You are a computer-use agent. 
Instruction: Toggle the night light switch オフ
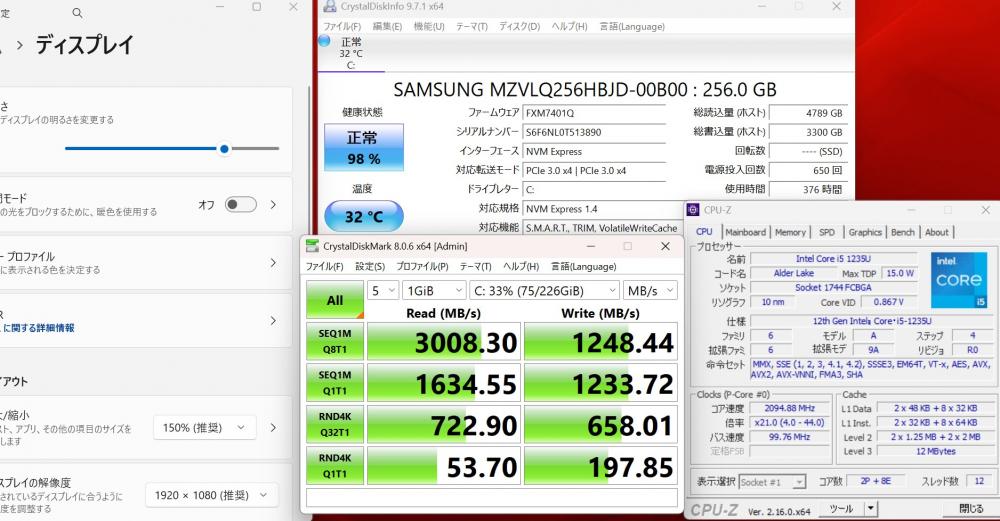click(x=241, y=204)
